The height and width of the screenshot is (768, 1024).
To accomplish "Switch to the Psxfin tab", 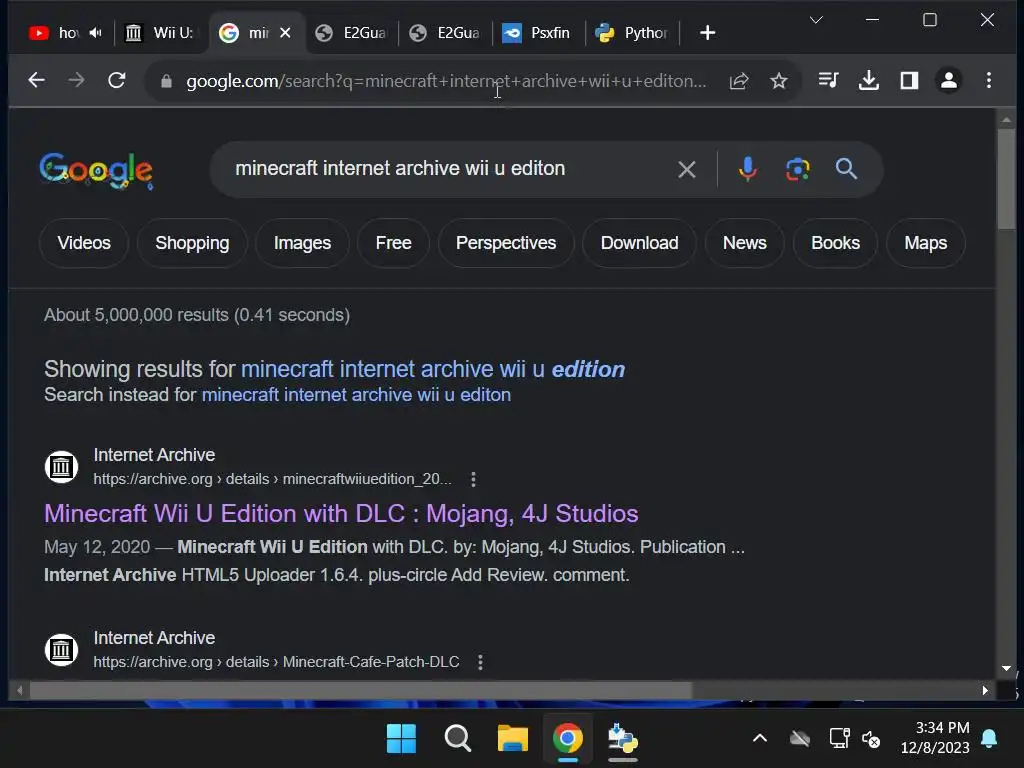I will [x=537, y=33].
